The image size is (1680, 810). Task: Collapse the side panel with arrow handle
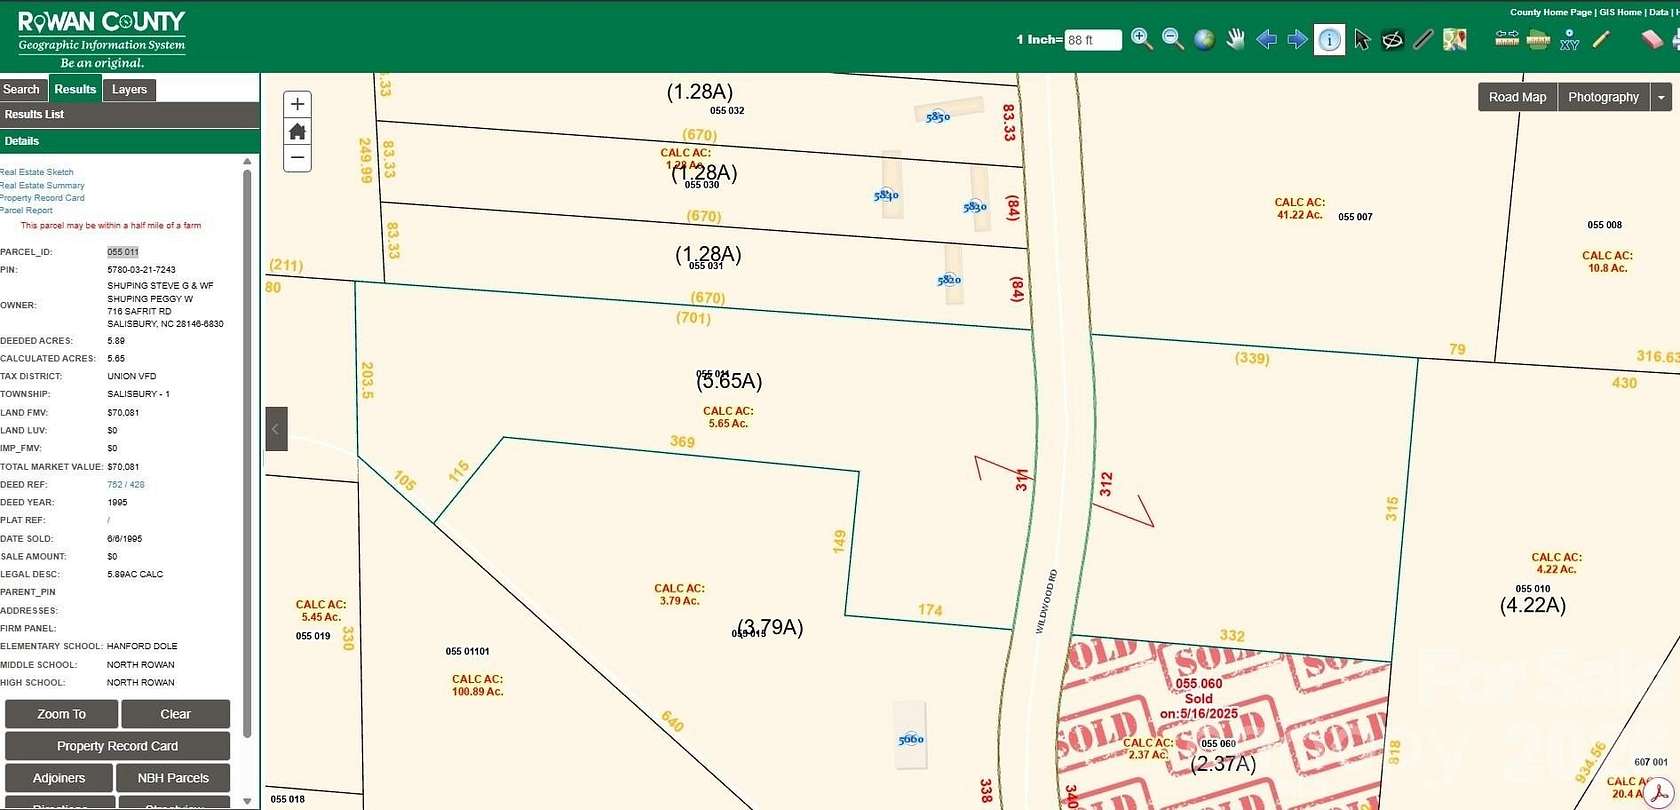(x=276, y=429)
